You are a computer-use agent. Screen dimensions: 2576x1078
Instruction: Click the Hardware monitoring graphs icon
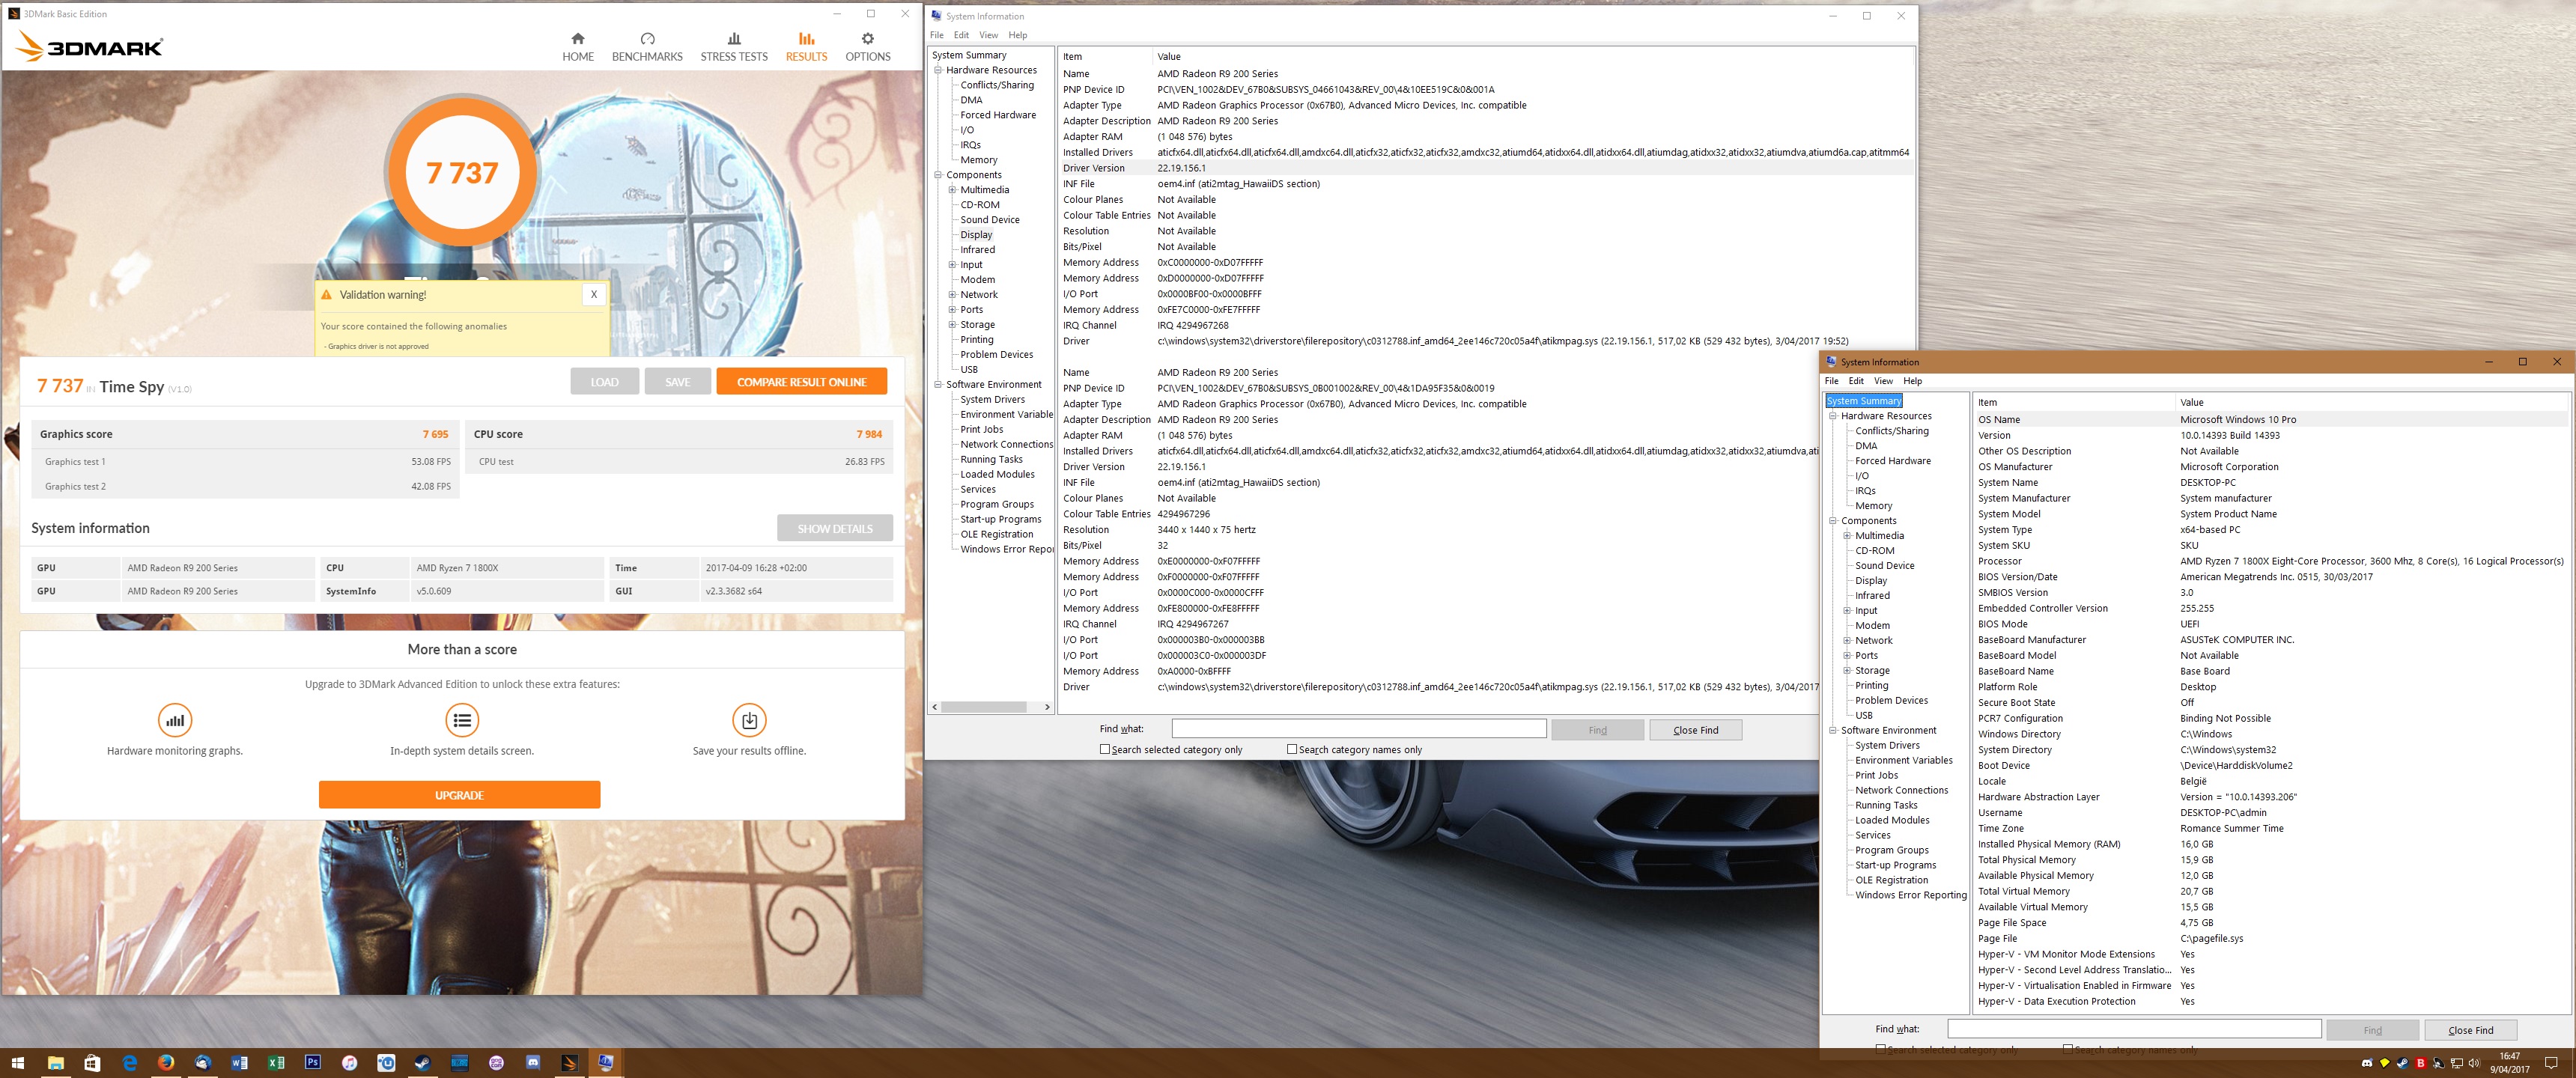click(175, 720)
